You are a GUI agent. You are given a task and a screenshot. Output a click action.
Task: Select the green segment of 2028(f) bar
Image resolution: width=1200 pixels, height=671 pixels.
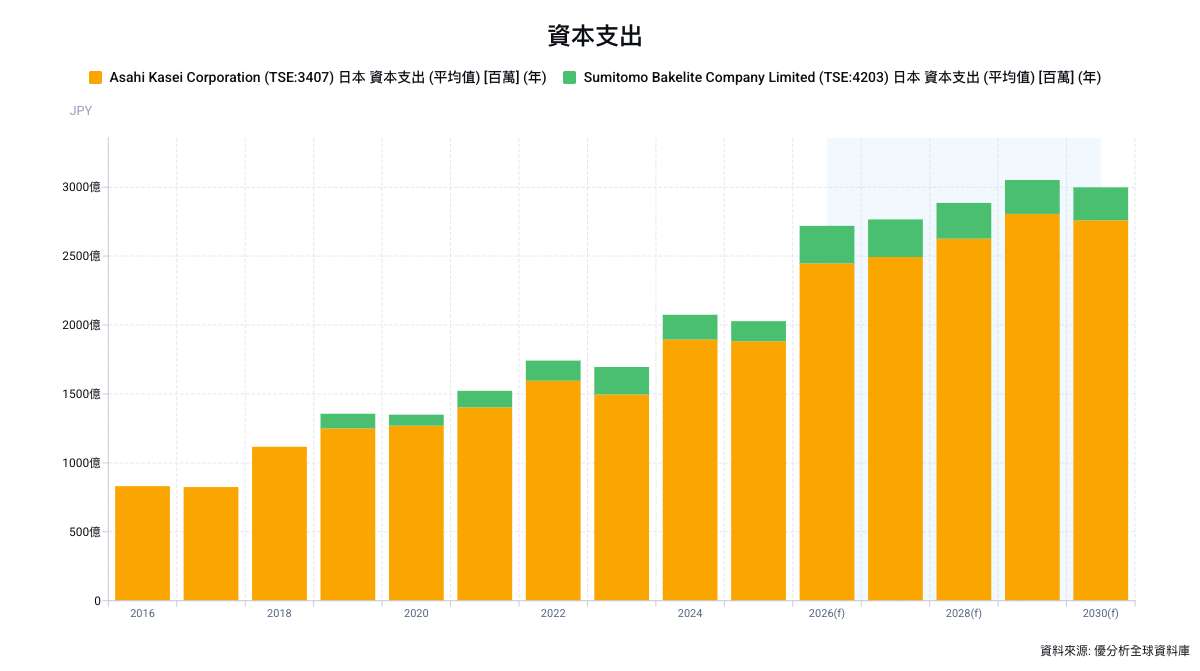[x=964, y=221]
